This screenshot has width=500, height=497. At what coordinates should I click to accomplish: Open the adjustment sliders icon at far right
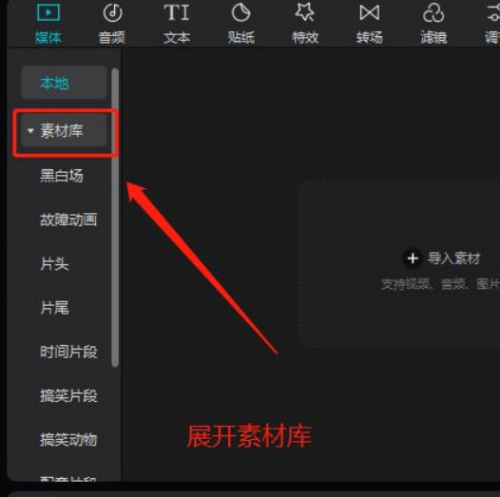[x=493, y=13]
